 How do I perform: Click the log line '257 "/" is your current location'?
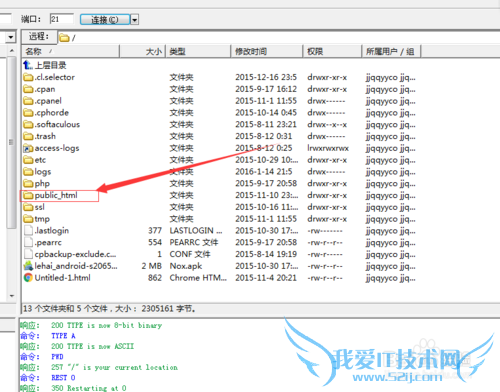[x=114, y=367]
